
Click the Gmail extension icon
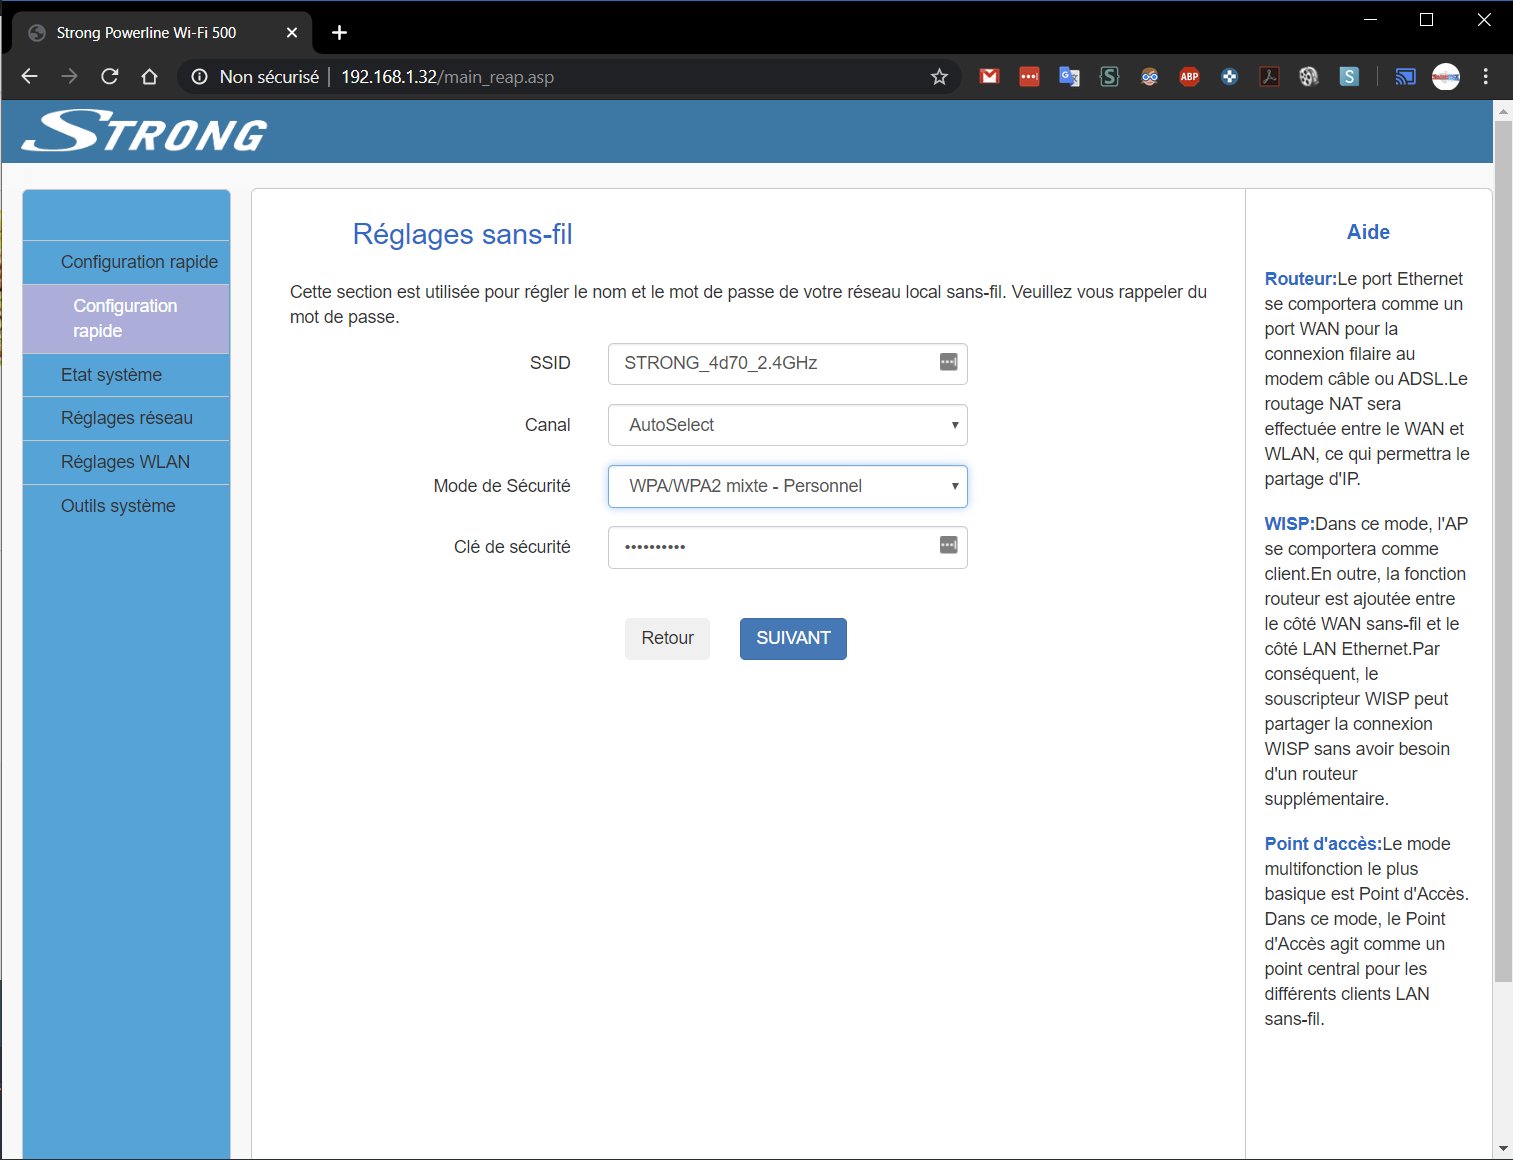989,77
